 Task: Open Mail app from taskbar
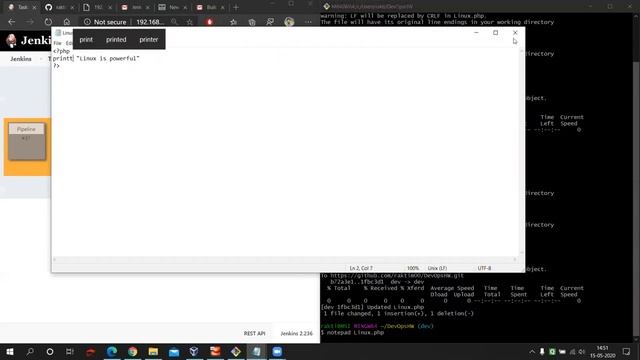[x=174, y=351]
